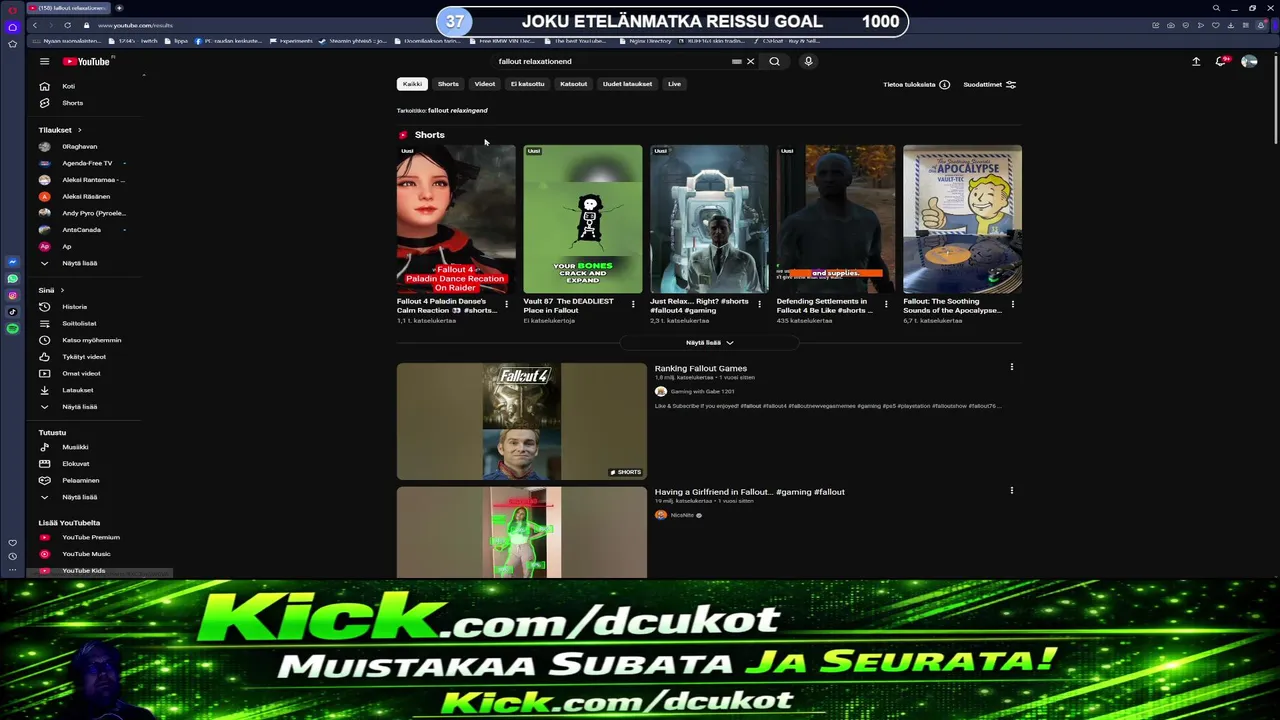
Task: Open Facebook Messenger in Opera sidebar
Action: pyautogui.click(x=12, y=262)
